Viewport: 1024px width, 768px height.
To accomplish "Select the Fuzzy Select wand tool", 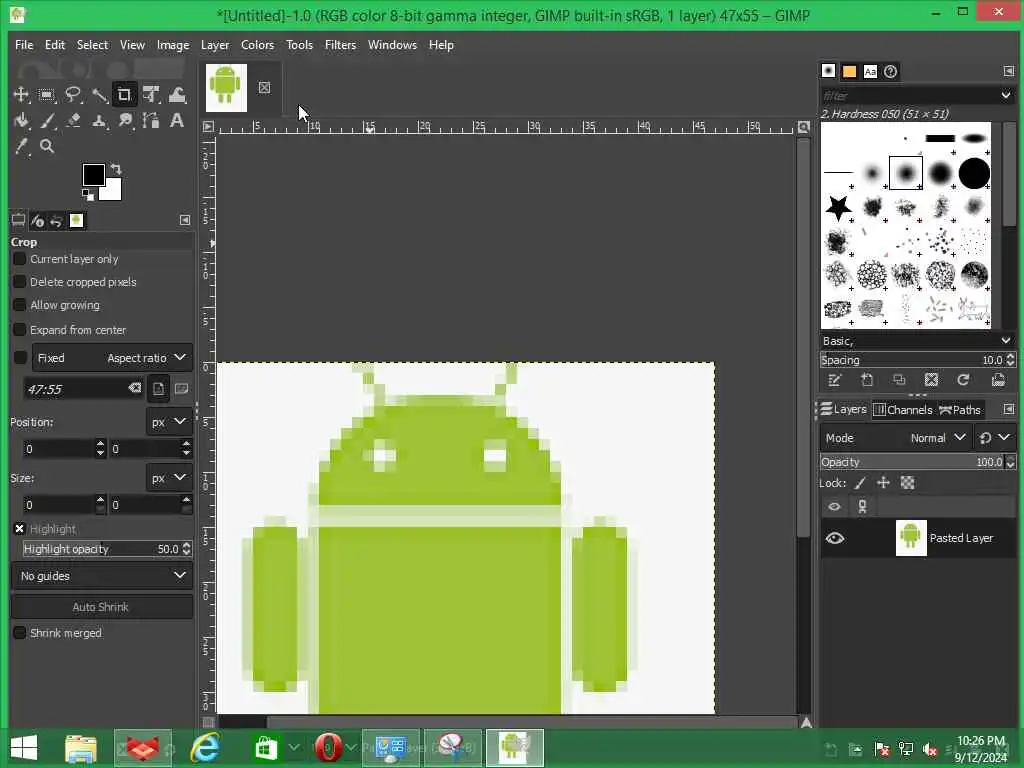I will (x=99, y=95).
